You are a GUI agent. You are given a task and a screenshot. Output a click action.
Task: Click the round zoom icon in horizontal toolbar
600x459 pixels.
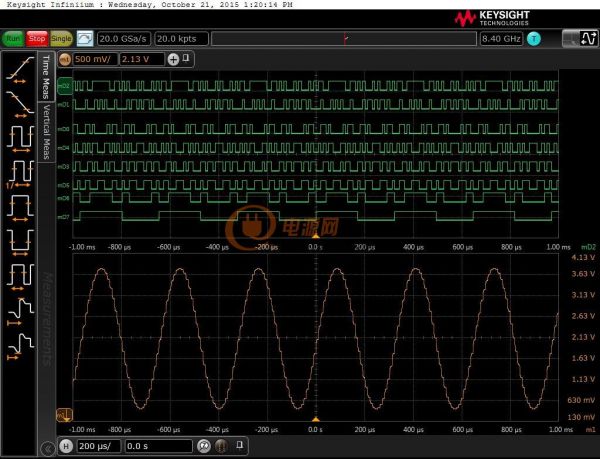[x=204, y=446]
